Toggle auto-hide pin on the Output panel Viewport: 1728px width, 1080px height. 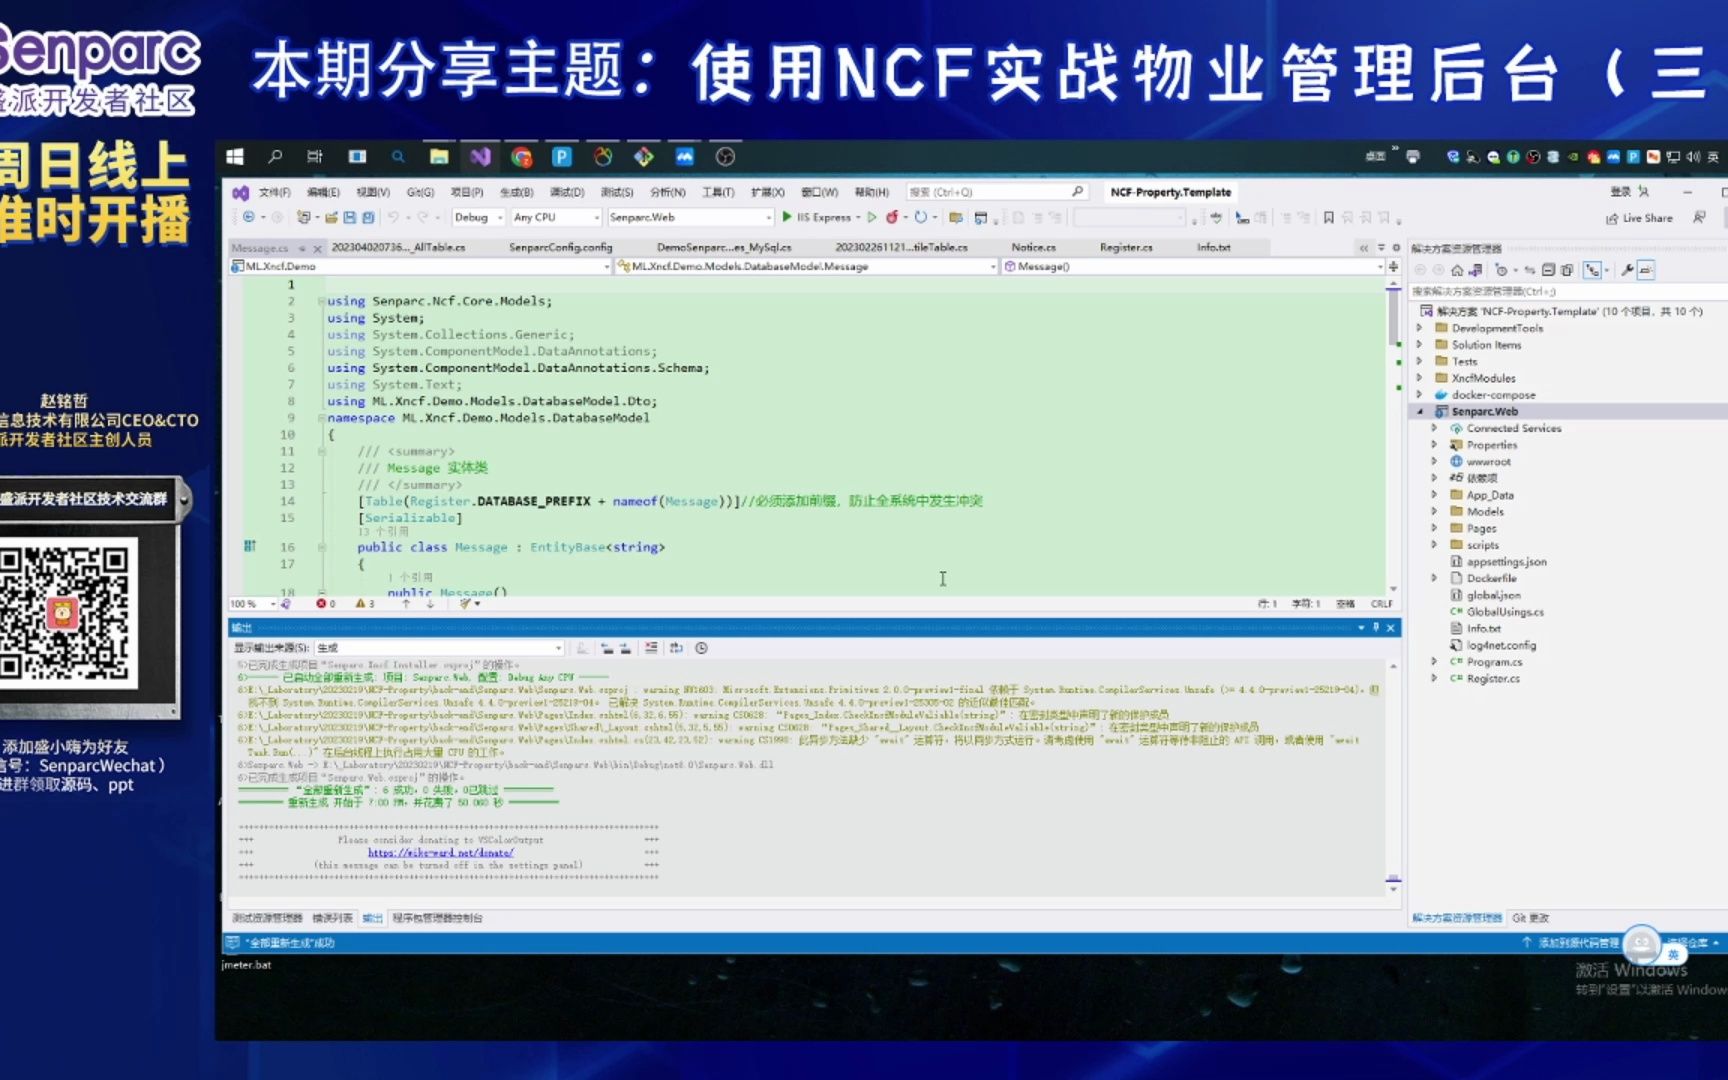coord(1376,628)
